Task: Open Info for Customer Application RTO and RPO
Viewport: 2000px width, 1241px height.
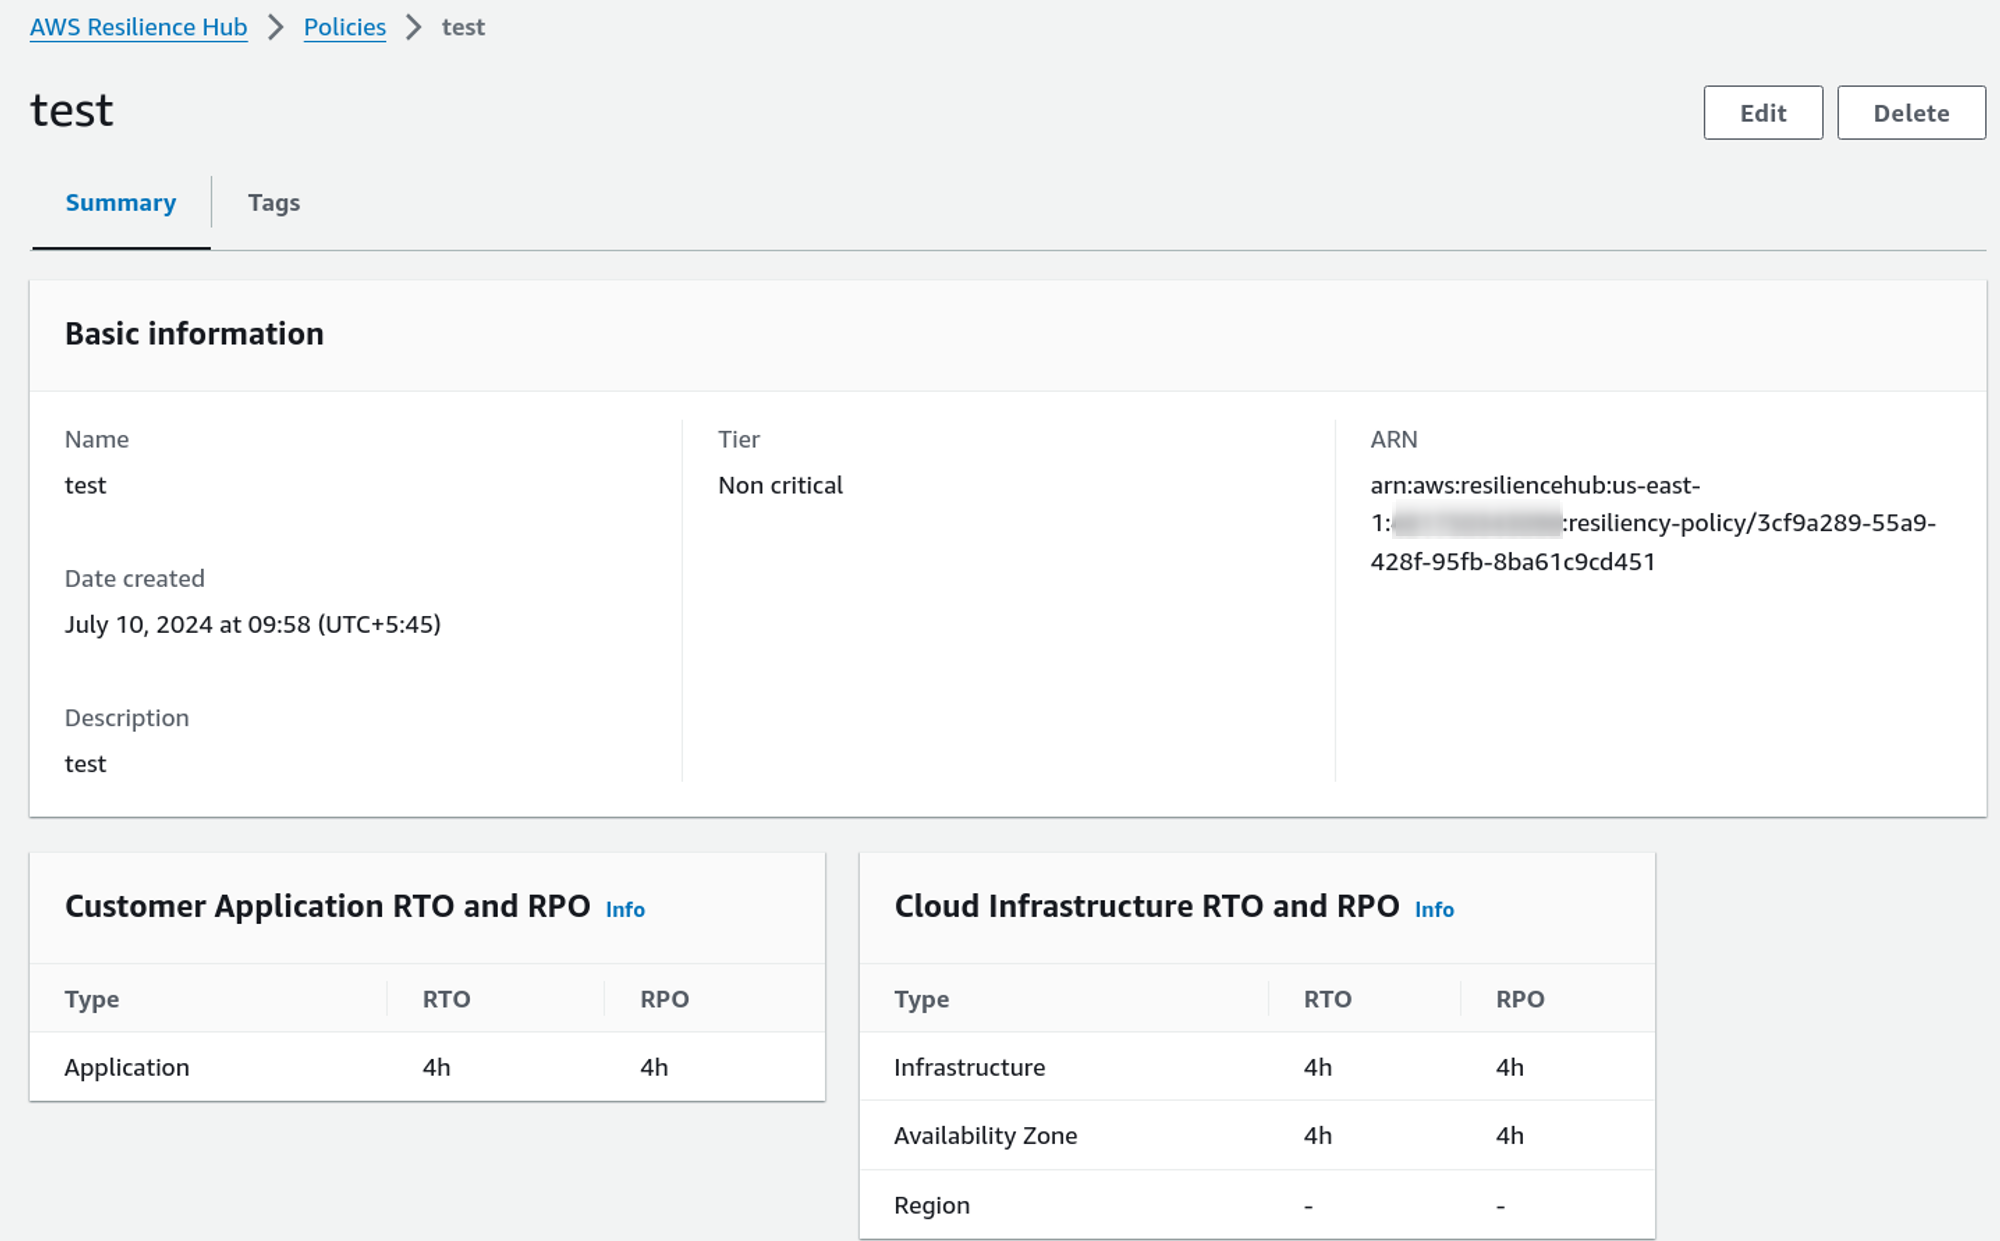Action: (x=625, y=909)
